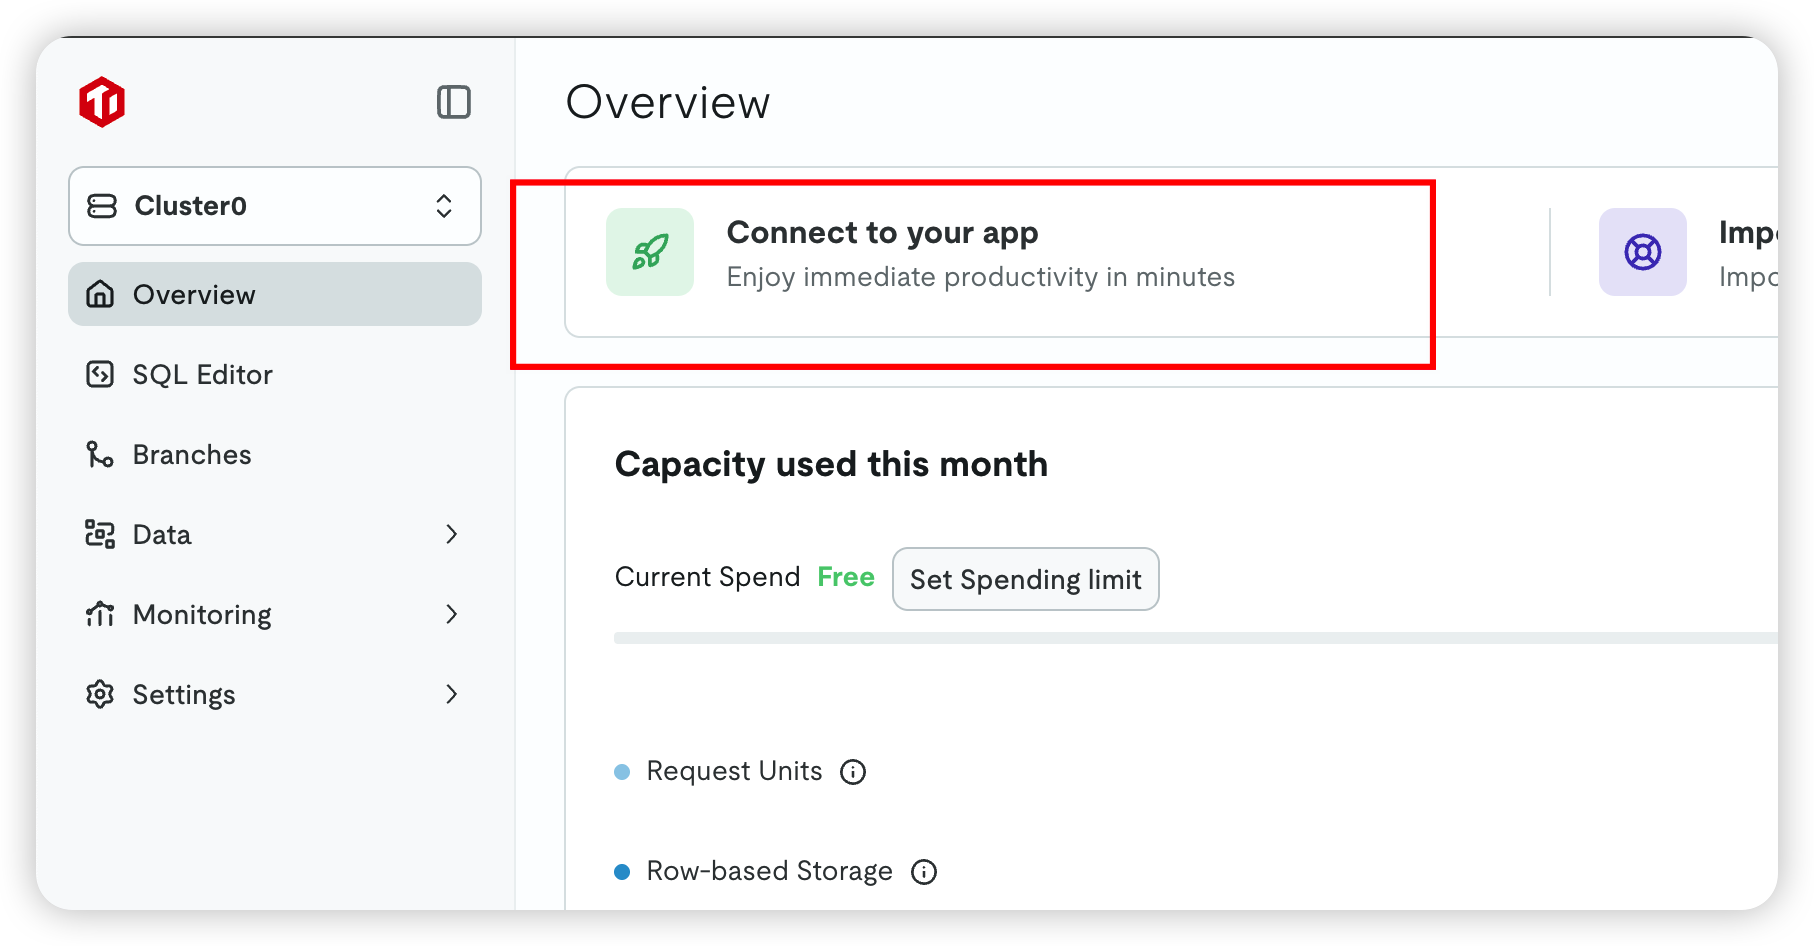
Task: Click the Settings gear icon
Action: pos(100,694)
